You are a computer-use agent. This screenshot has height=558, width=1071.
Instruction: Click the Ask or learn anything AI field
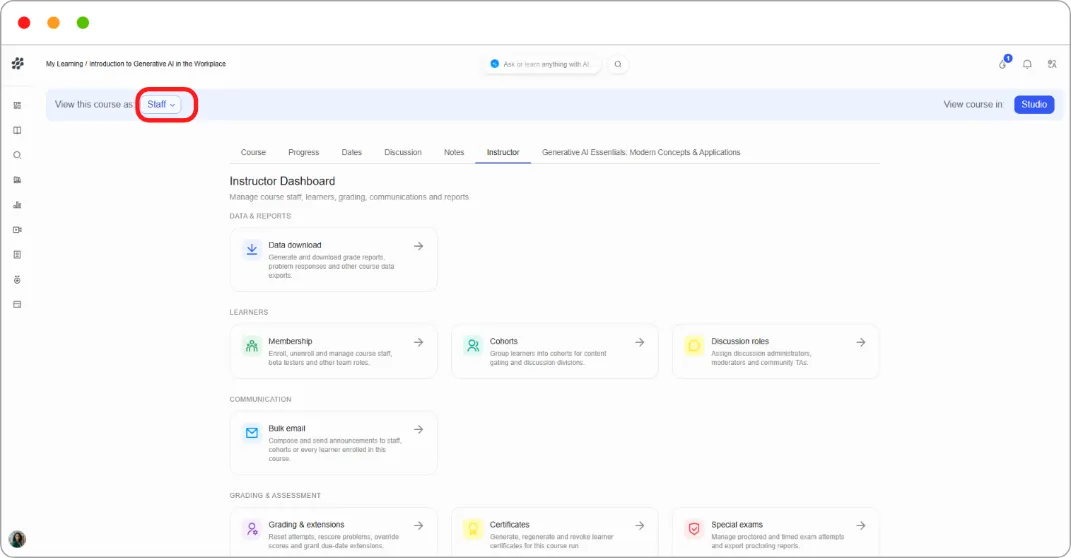tap(541, 64)
